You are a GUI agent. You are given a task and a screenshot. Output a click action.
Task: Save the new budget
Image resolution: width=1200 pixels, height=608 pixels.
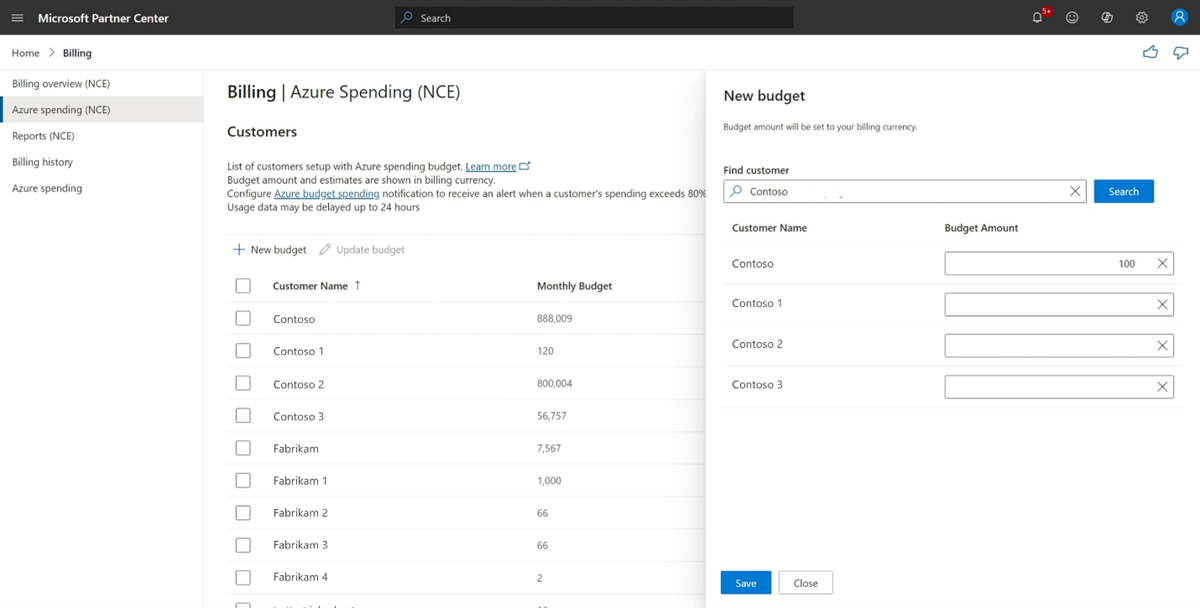(745, 583)
